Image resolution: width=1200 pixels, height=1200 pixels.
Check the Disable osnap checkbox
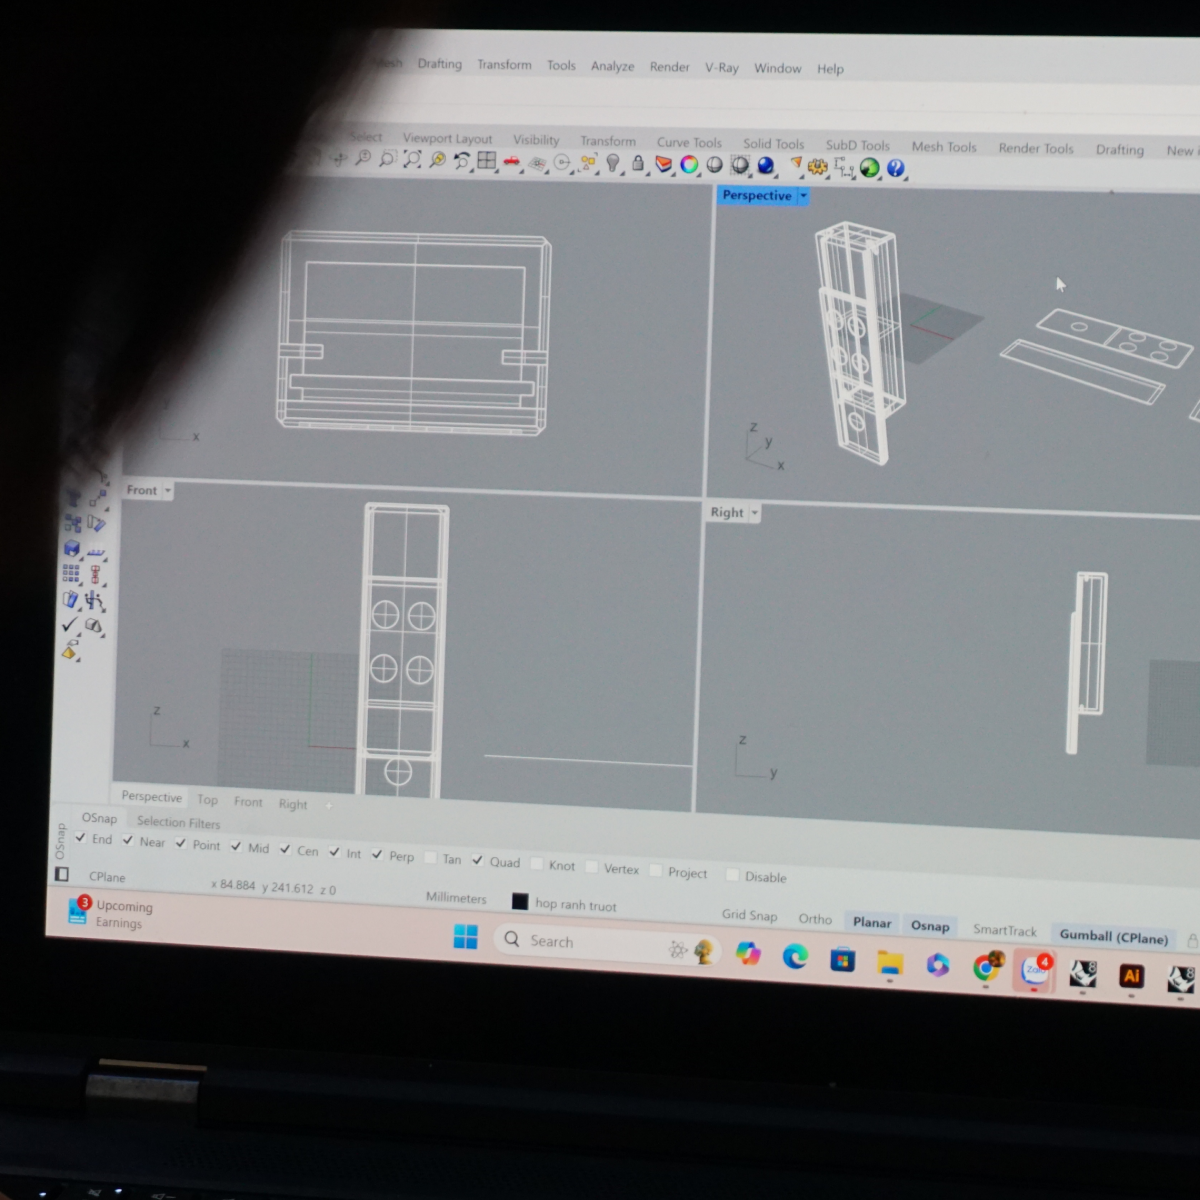pyautogui.click(x=732, y=876)
